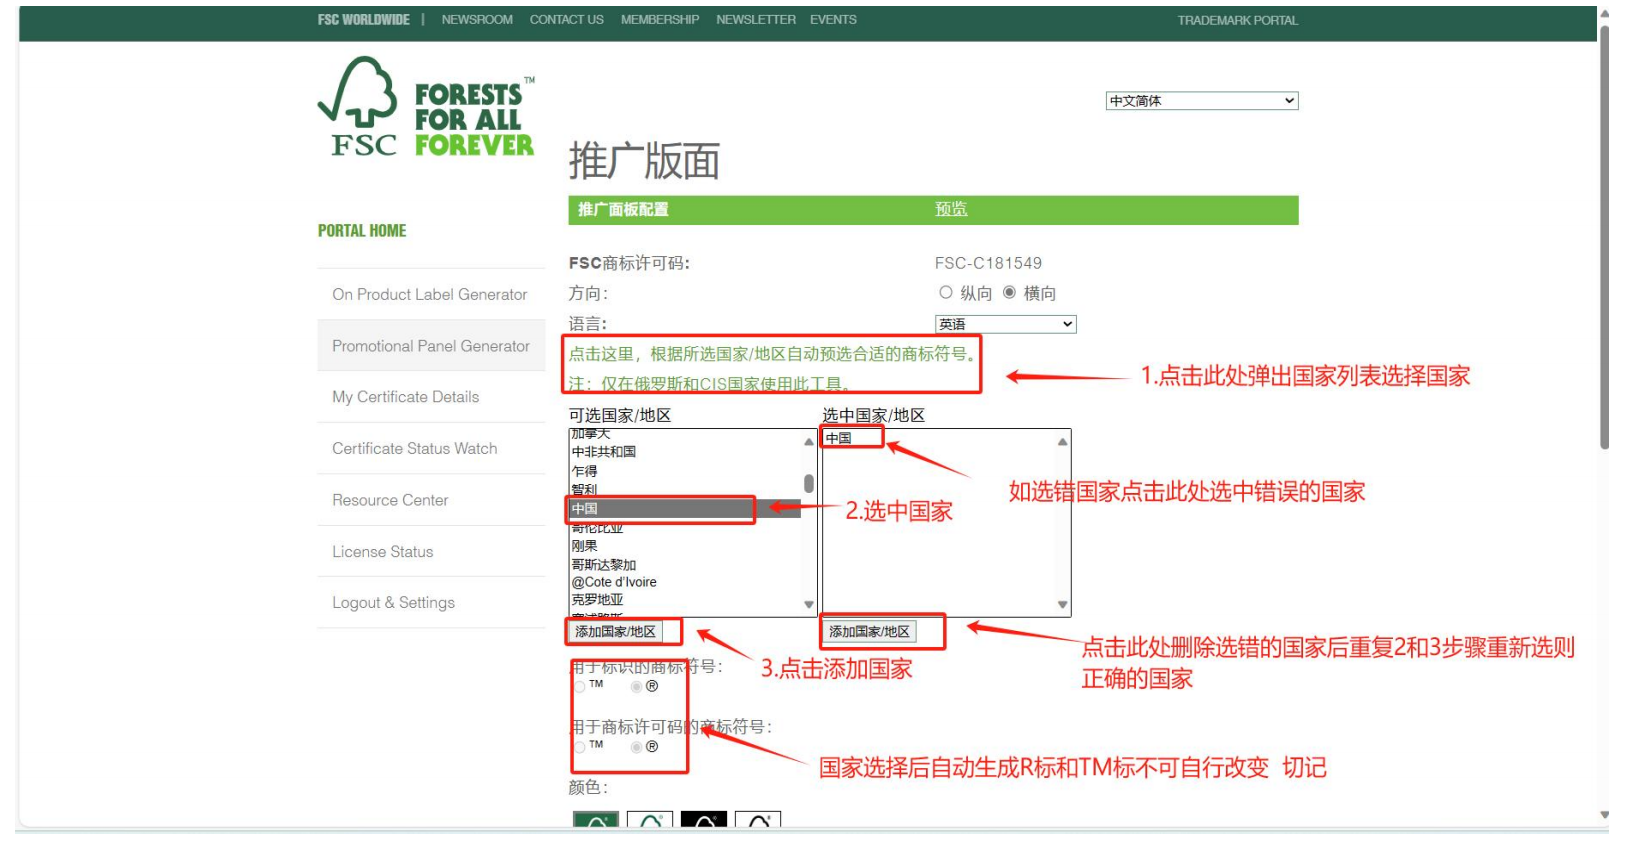Click the page scrollbar up arrow
1628x841 pixels.
[1604, 14]
